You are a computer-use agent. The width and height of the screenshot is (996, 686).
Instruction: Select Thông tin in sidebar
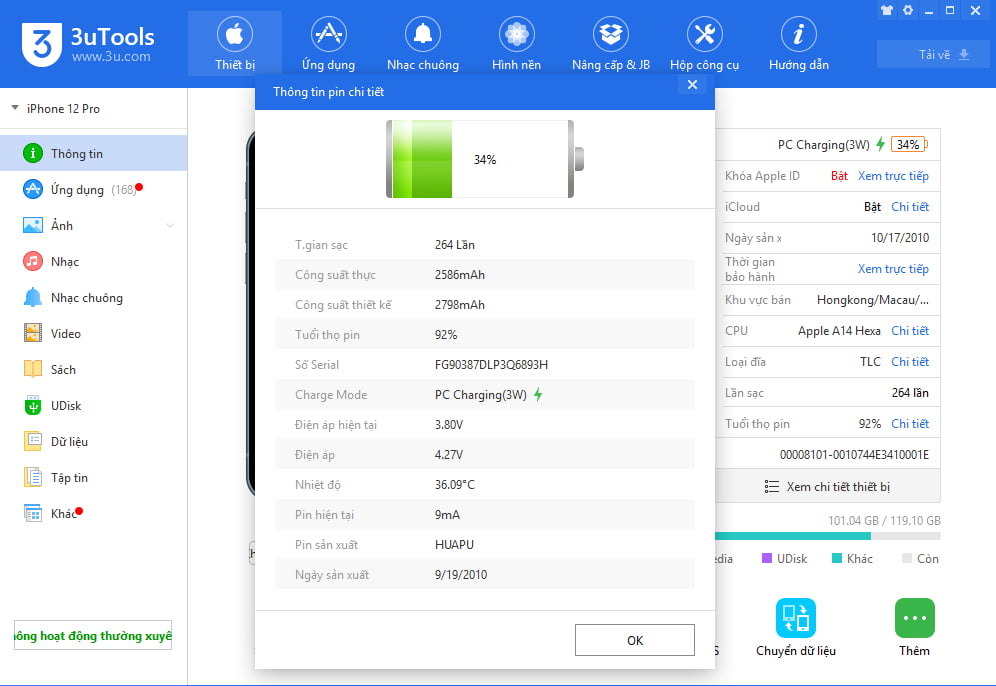coord(93,153)
